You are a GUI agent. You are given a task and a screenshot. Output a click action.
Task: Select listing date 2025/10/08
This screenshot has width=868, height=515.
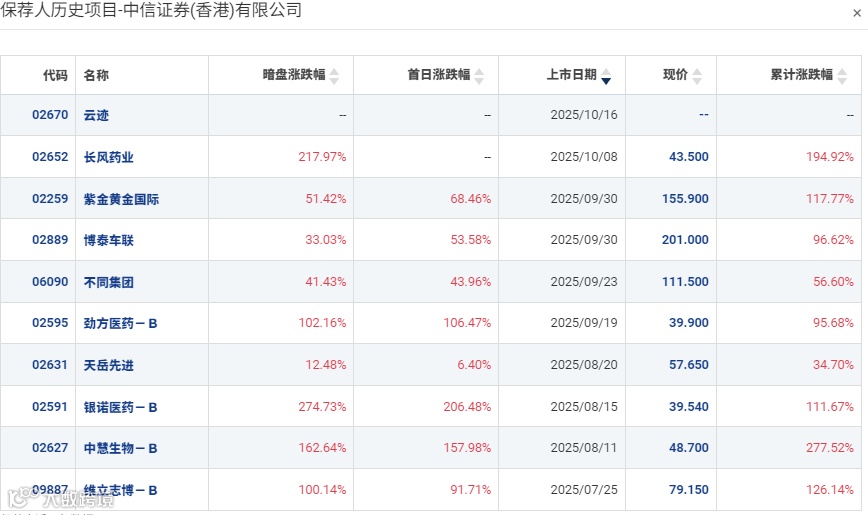583,157
